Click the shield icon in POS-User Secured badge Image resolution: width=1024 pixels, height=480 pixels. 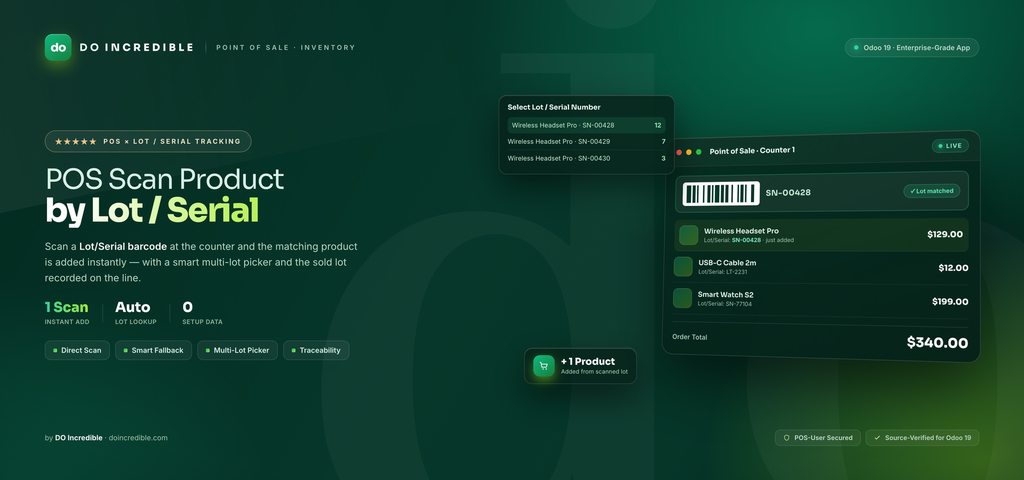point(787,438)
